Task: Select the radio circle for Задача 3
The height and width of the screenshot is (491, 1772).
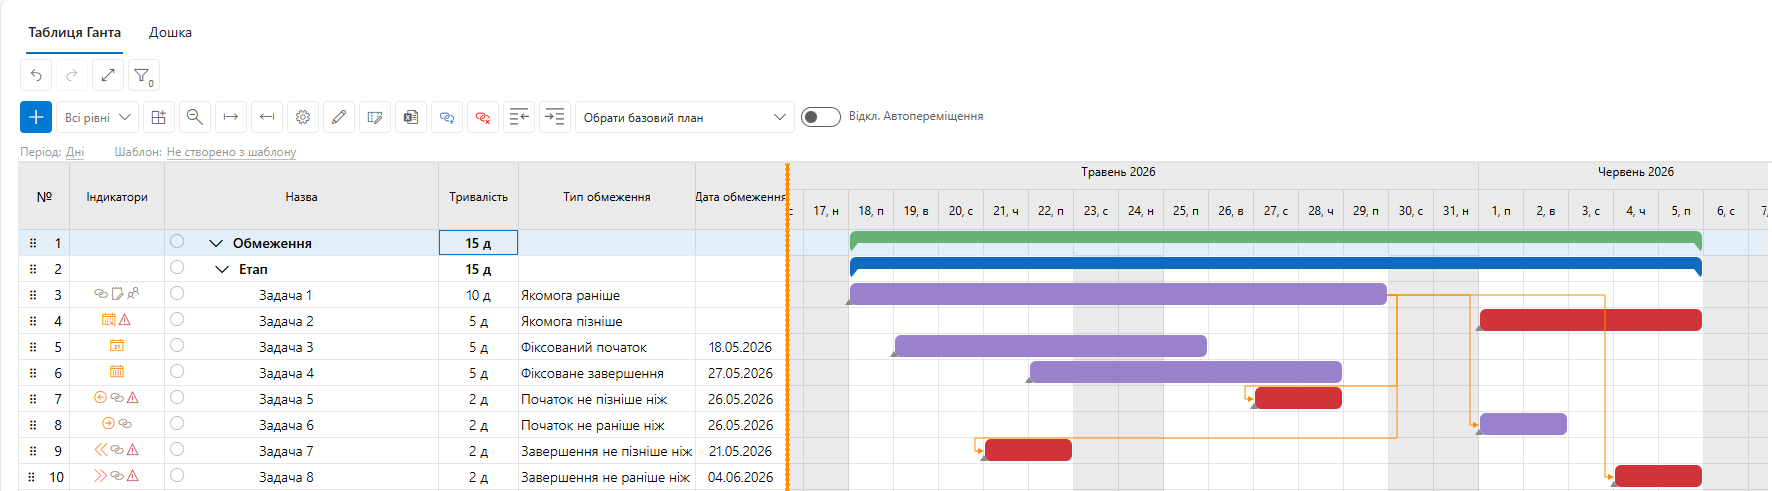Action: click(x=177, y=345)
